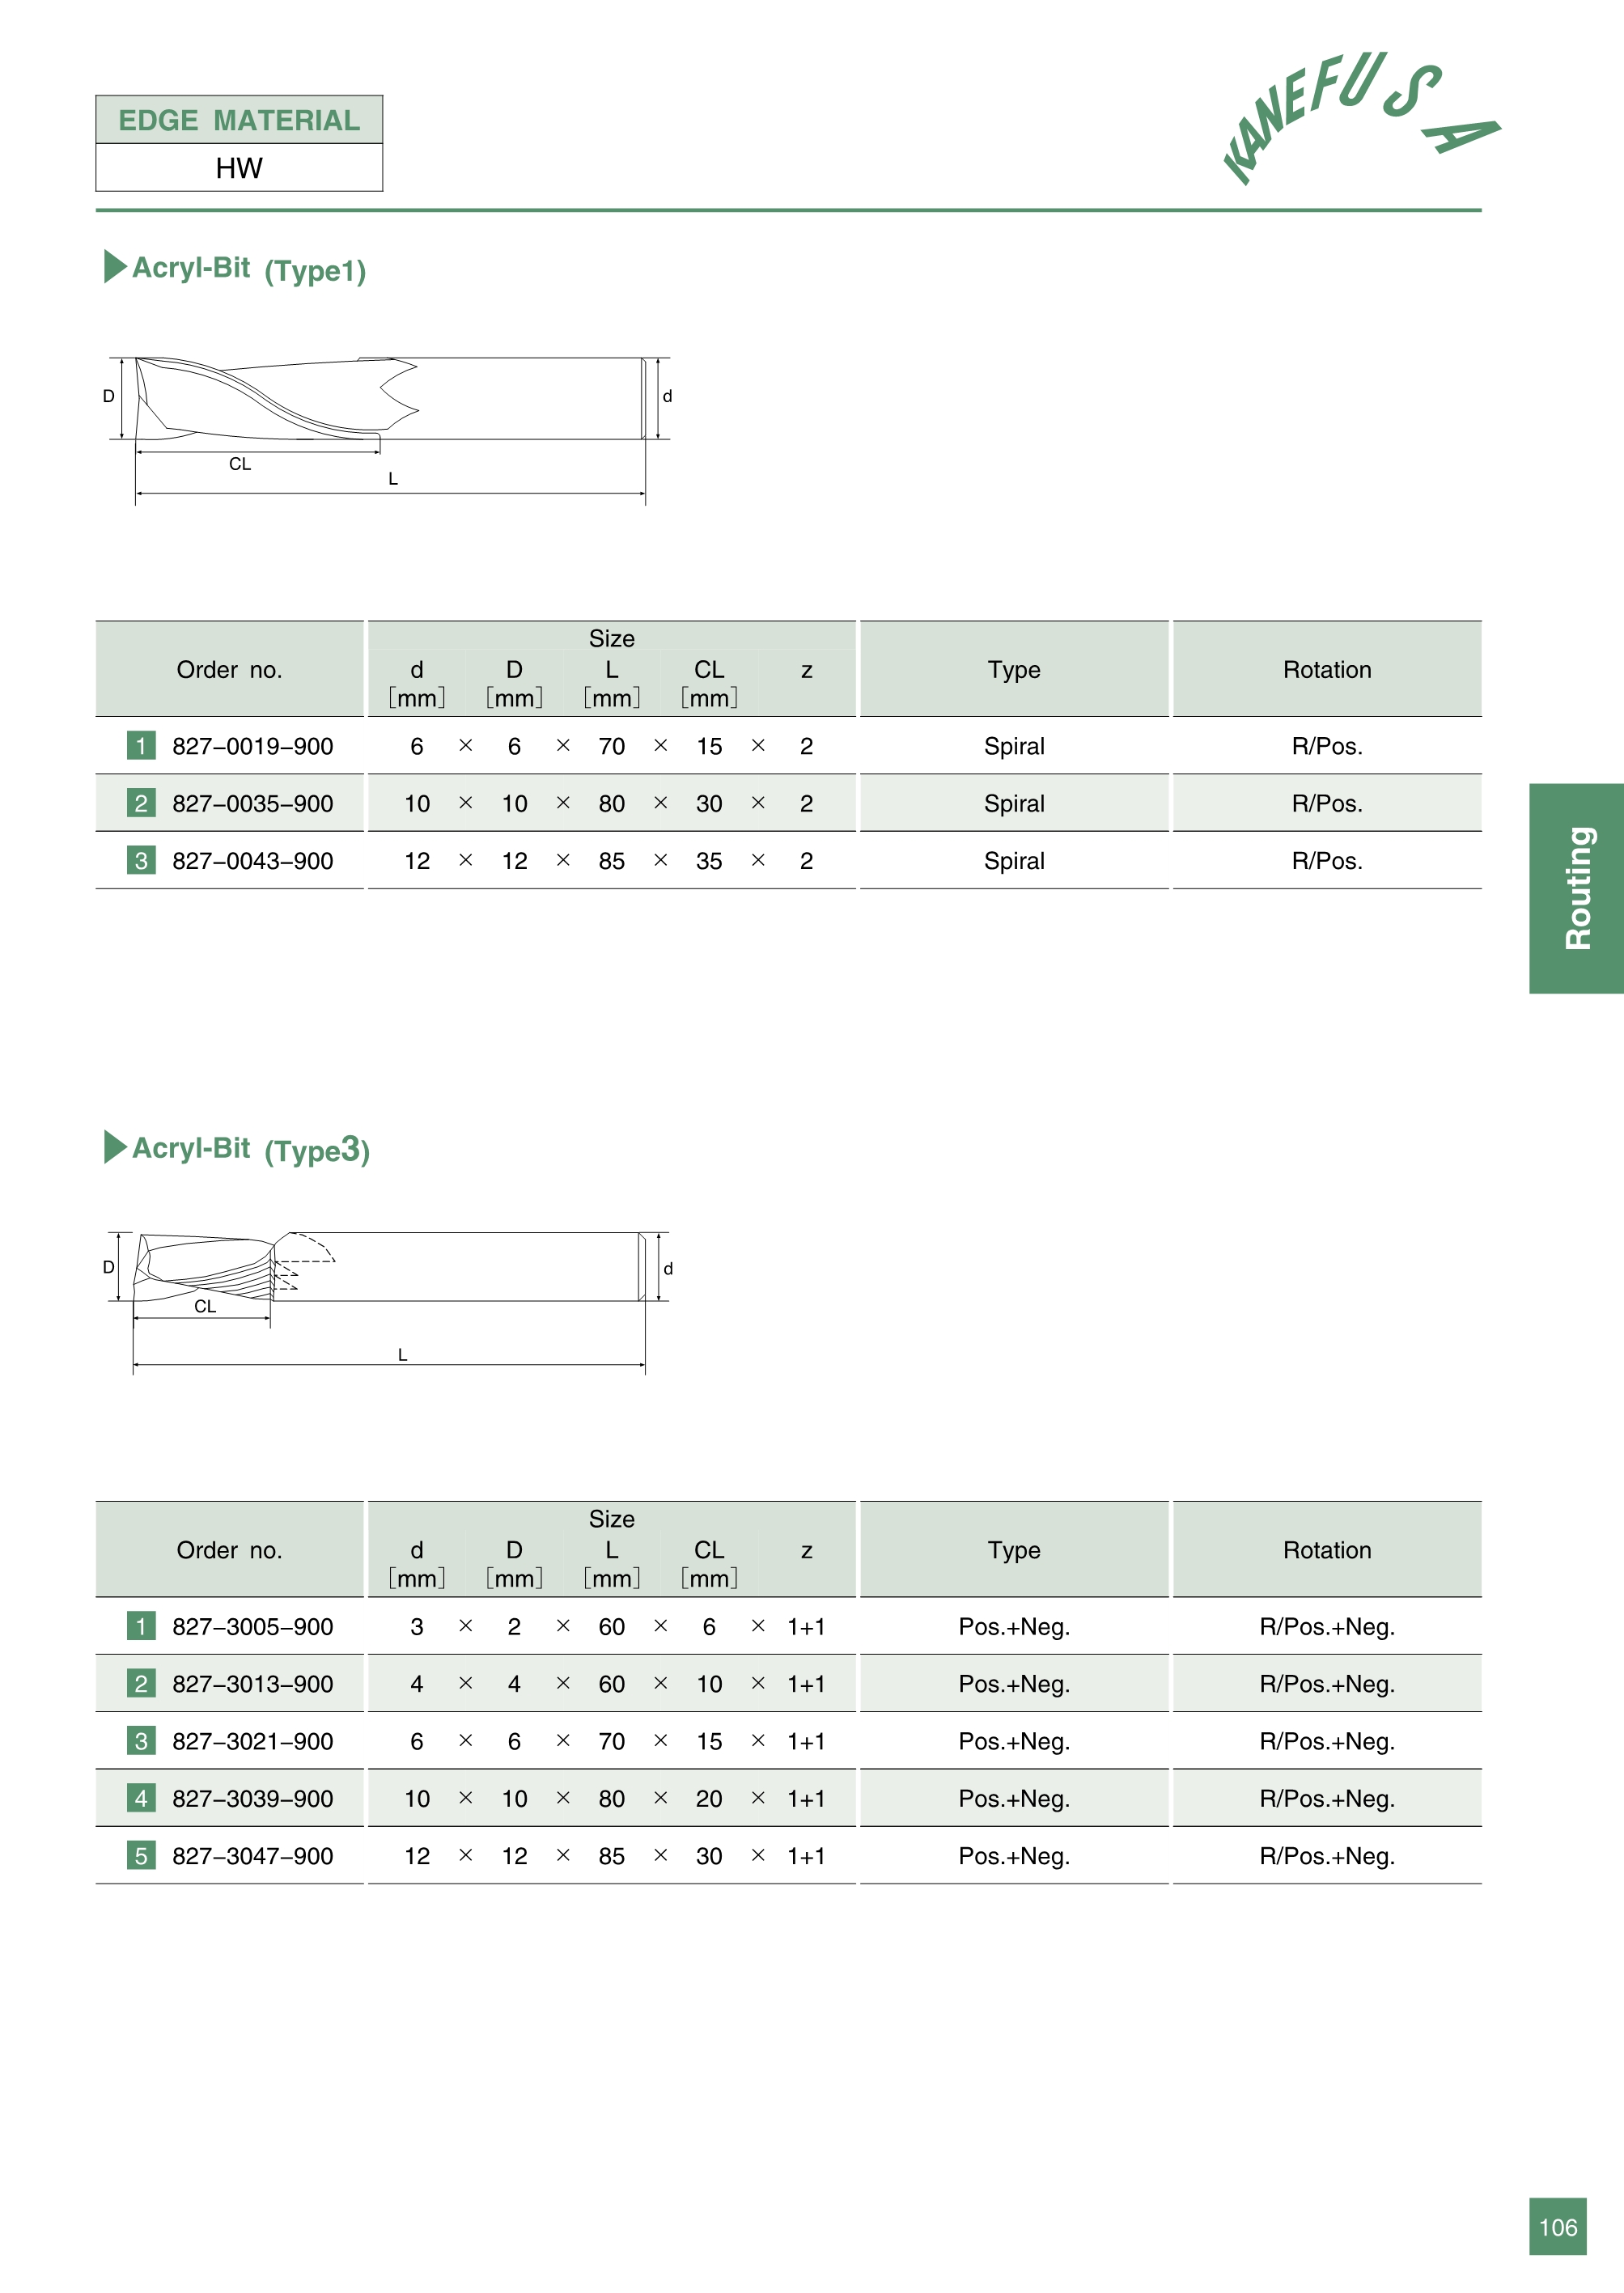Click order number 827-3021-900

click(x=252, y=1741)
